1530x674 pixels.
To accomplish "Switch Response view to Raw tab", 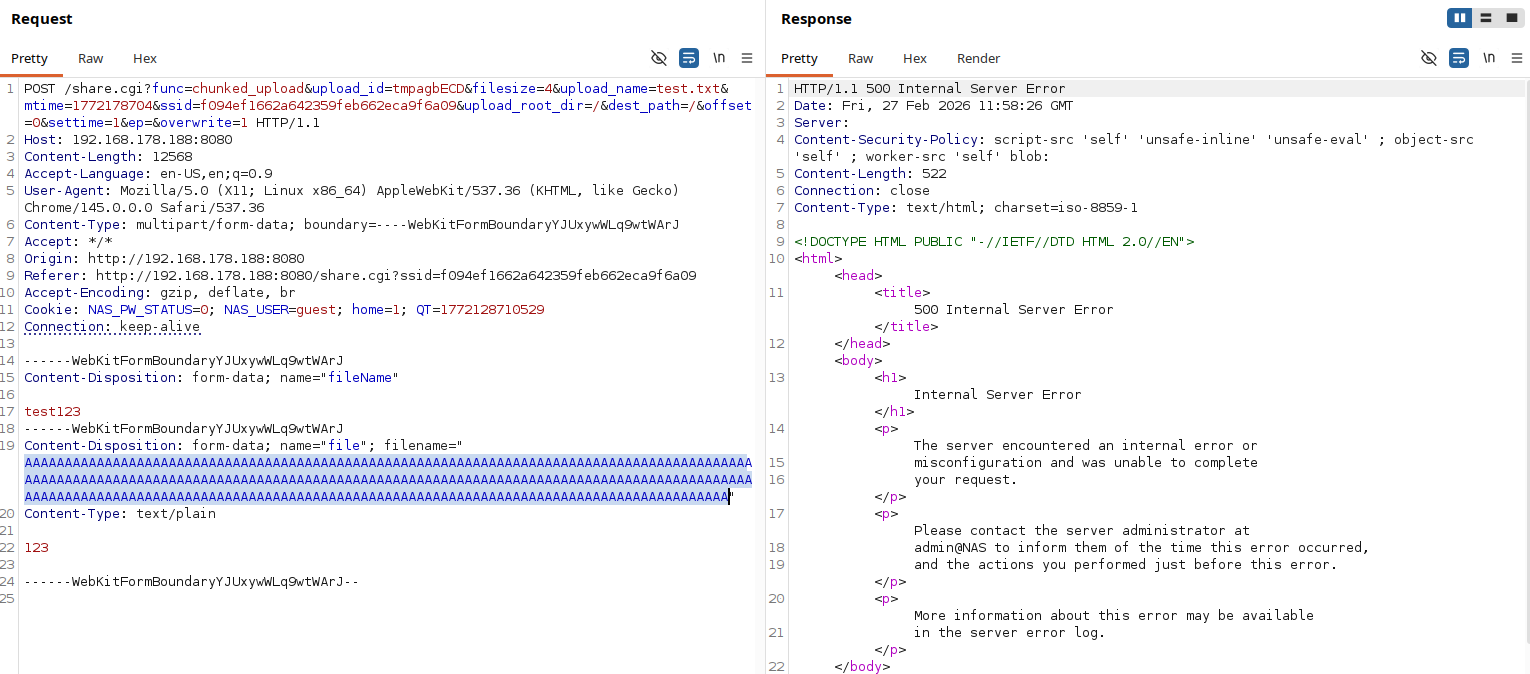I will [x=861, y=58].
